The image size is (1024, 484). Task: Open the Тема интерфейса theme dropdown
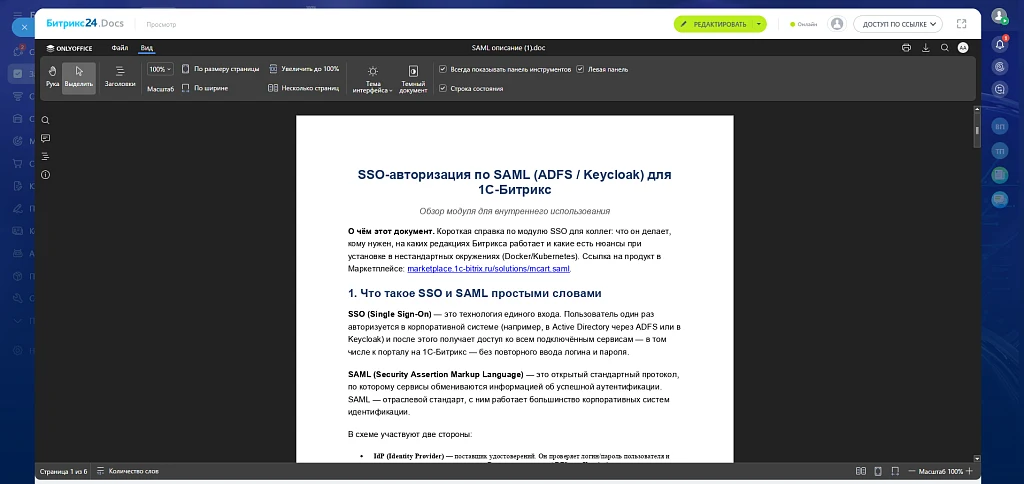point(372,78)
